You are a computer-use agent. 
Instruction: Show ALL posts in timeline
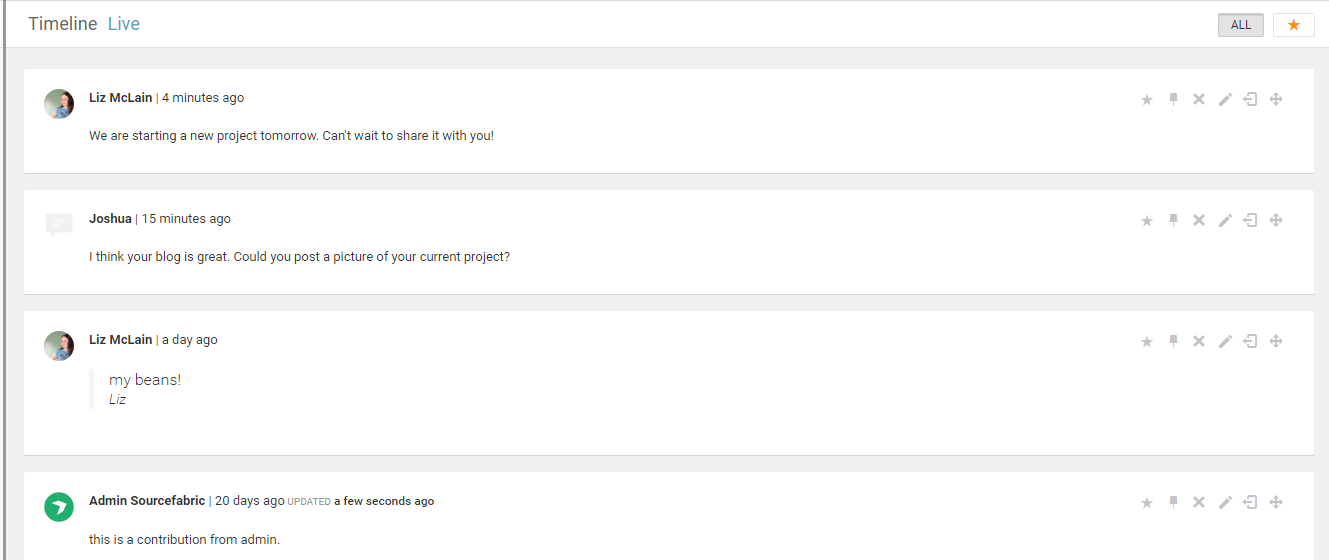point(1241,25)
